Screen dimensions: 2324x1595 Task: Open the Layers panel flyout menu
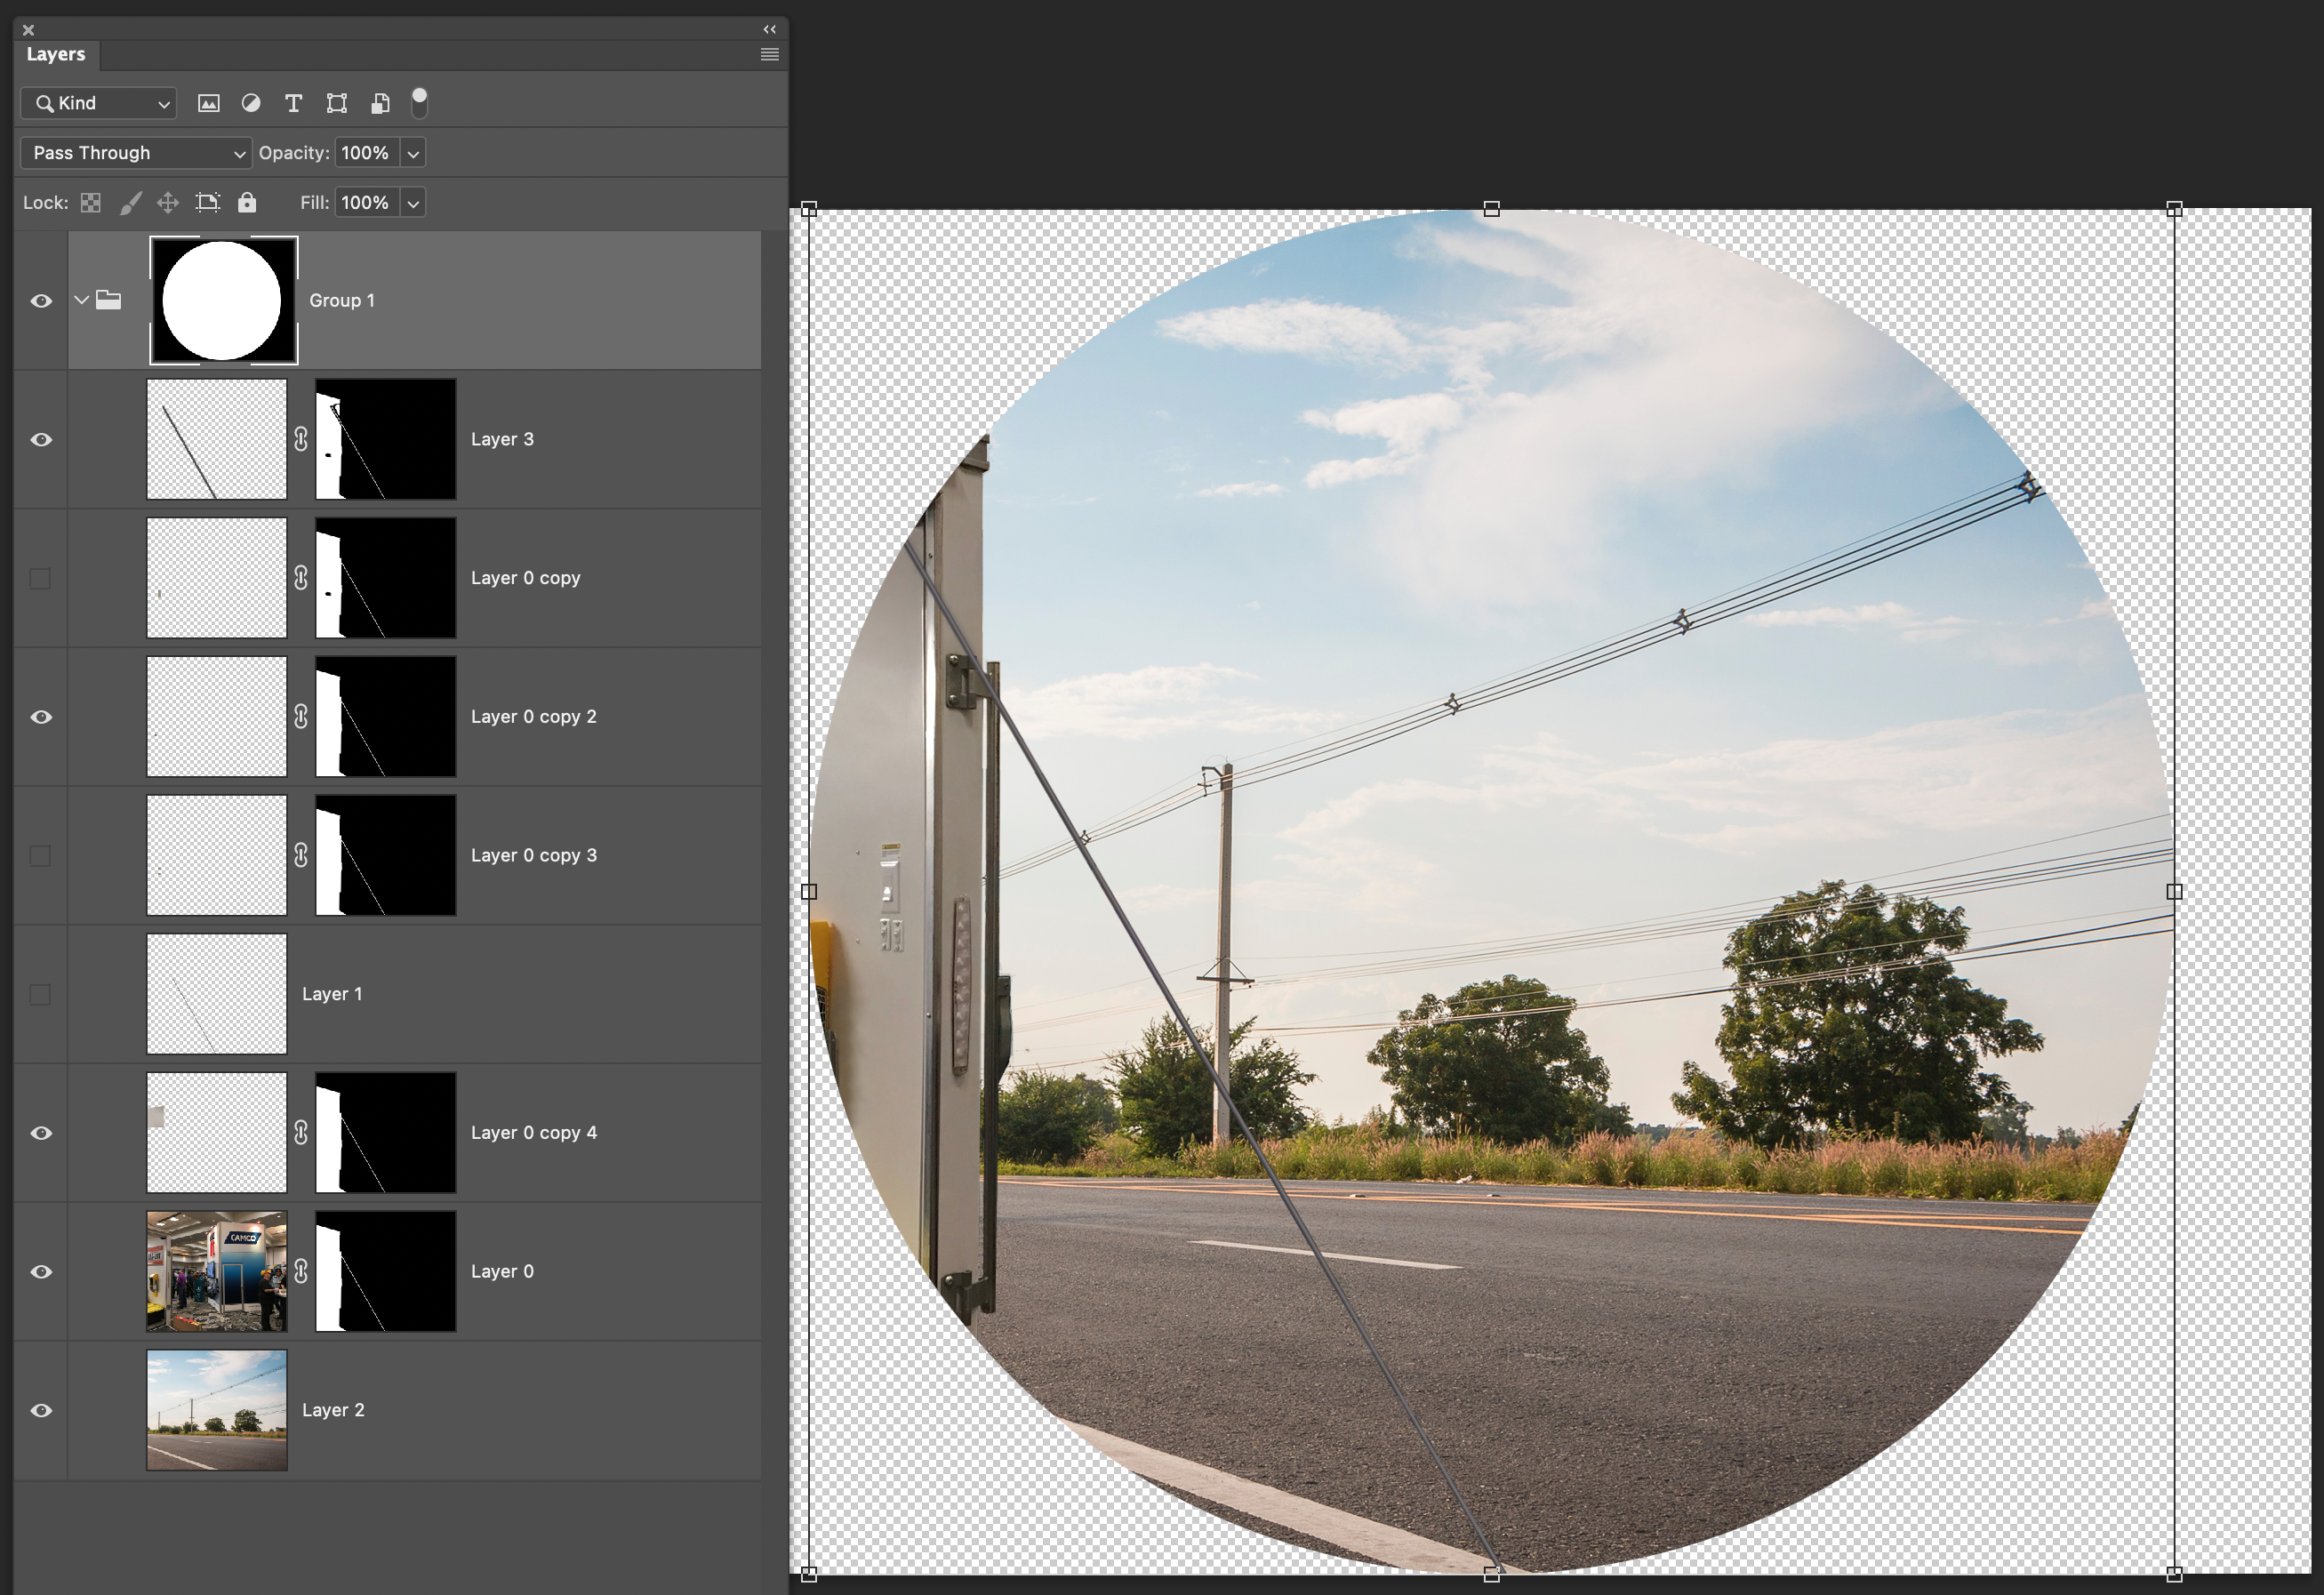coord(769,54)
